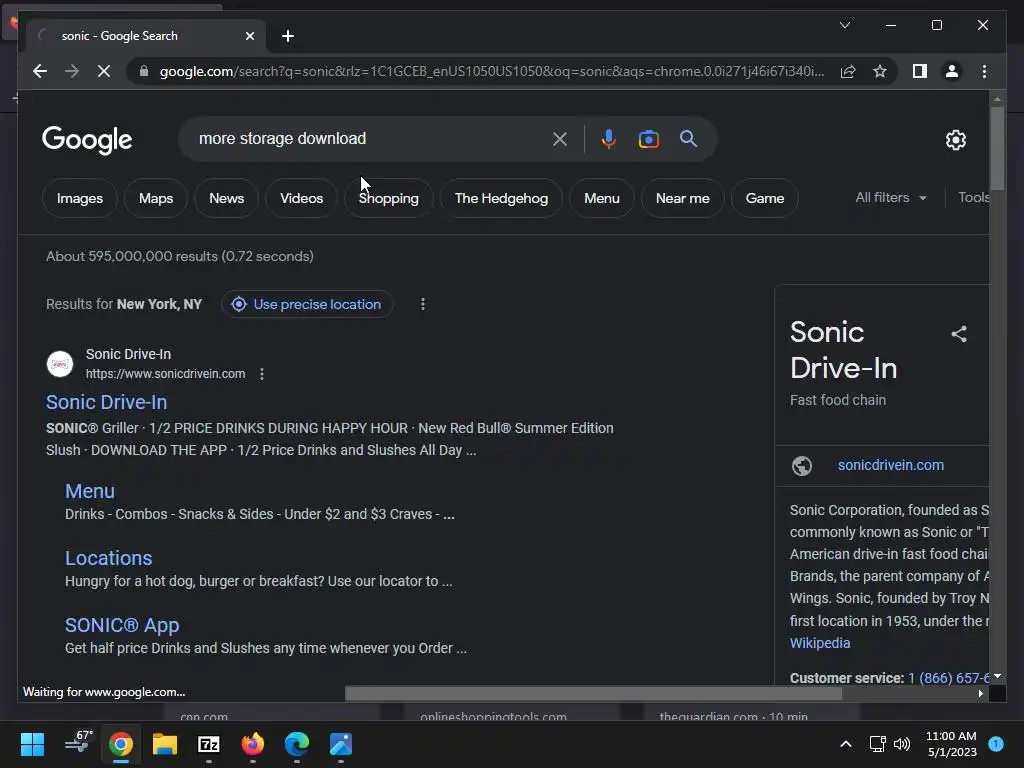Select the Game filter chip
This screenshot has height=768, width=1024.
[x=765, y=198]
